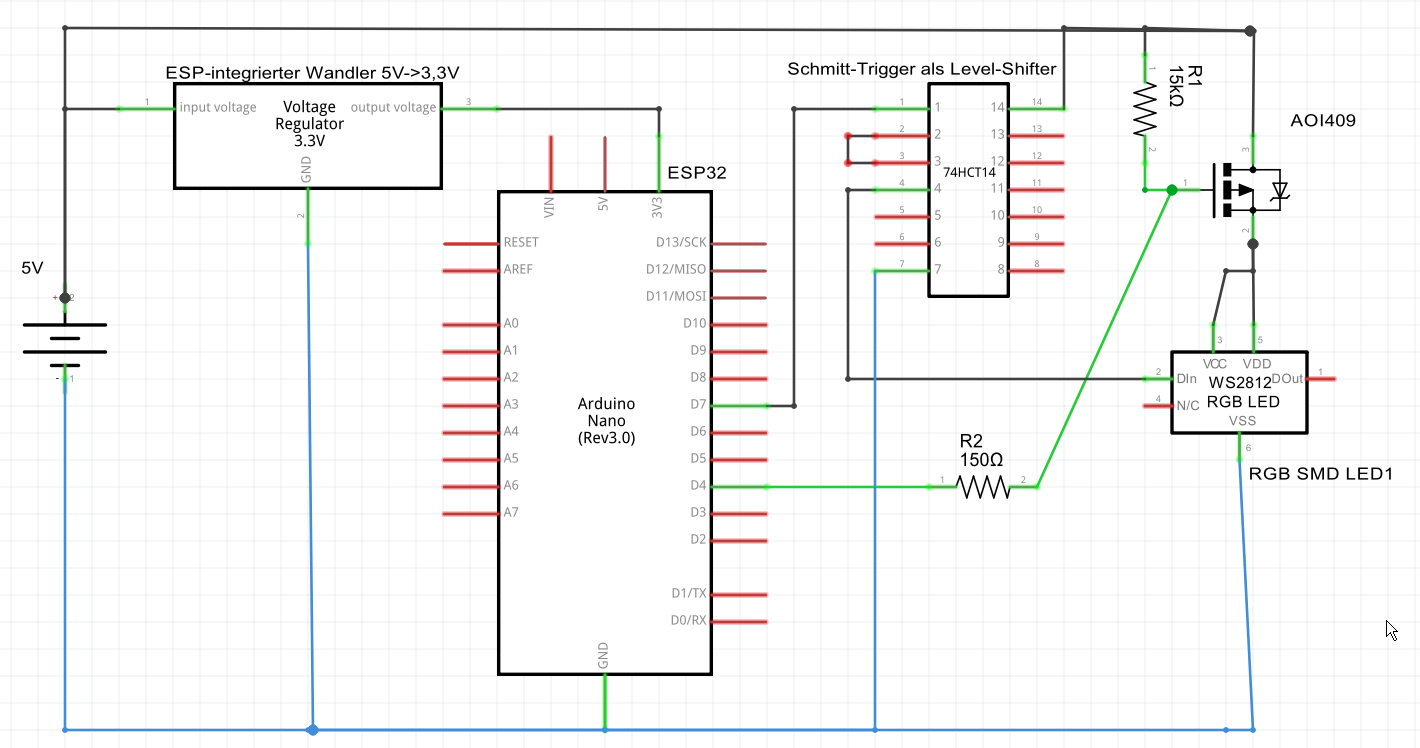
Task: Select pin 8 of the 74HCT14
Action: click(1036, 270)
